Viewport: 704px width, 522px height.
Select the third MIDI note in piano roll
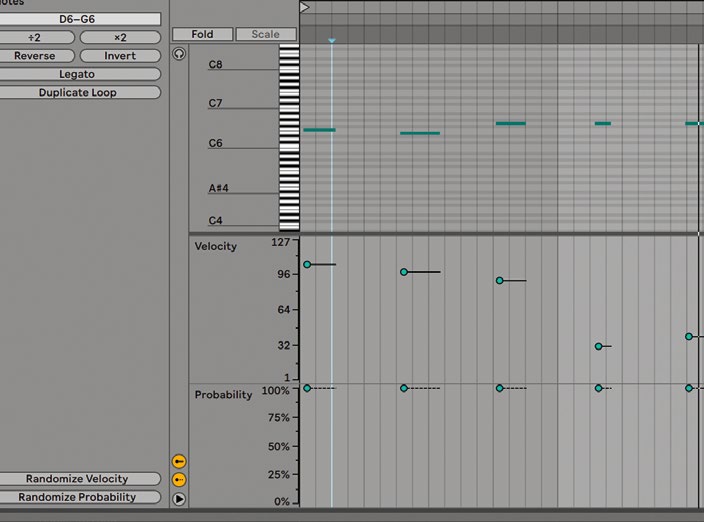510,123
